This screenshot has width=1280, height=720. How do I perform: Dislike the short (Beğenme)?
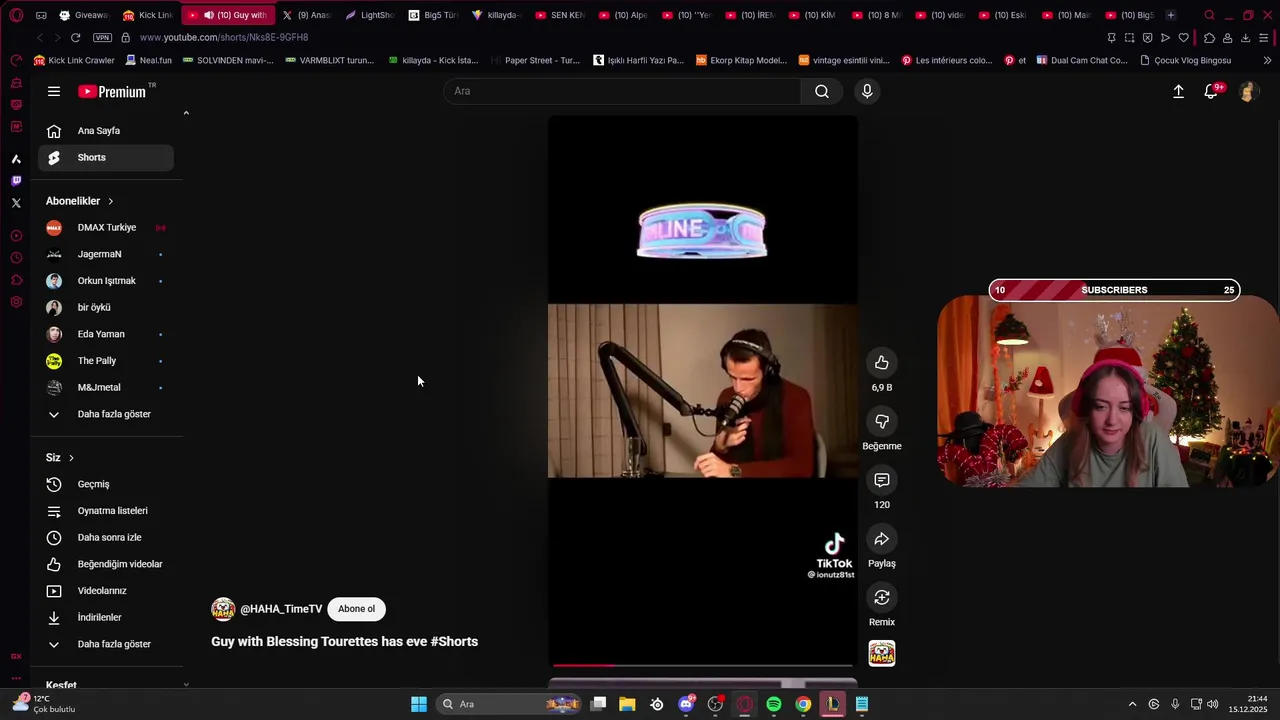tap(881, 422)
